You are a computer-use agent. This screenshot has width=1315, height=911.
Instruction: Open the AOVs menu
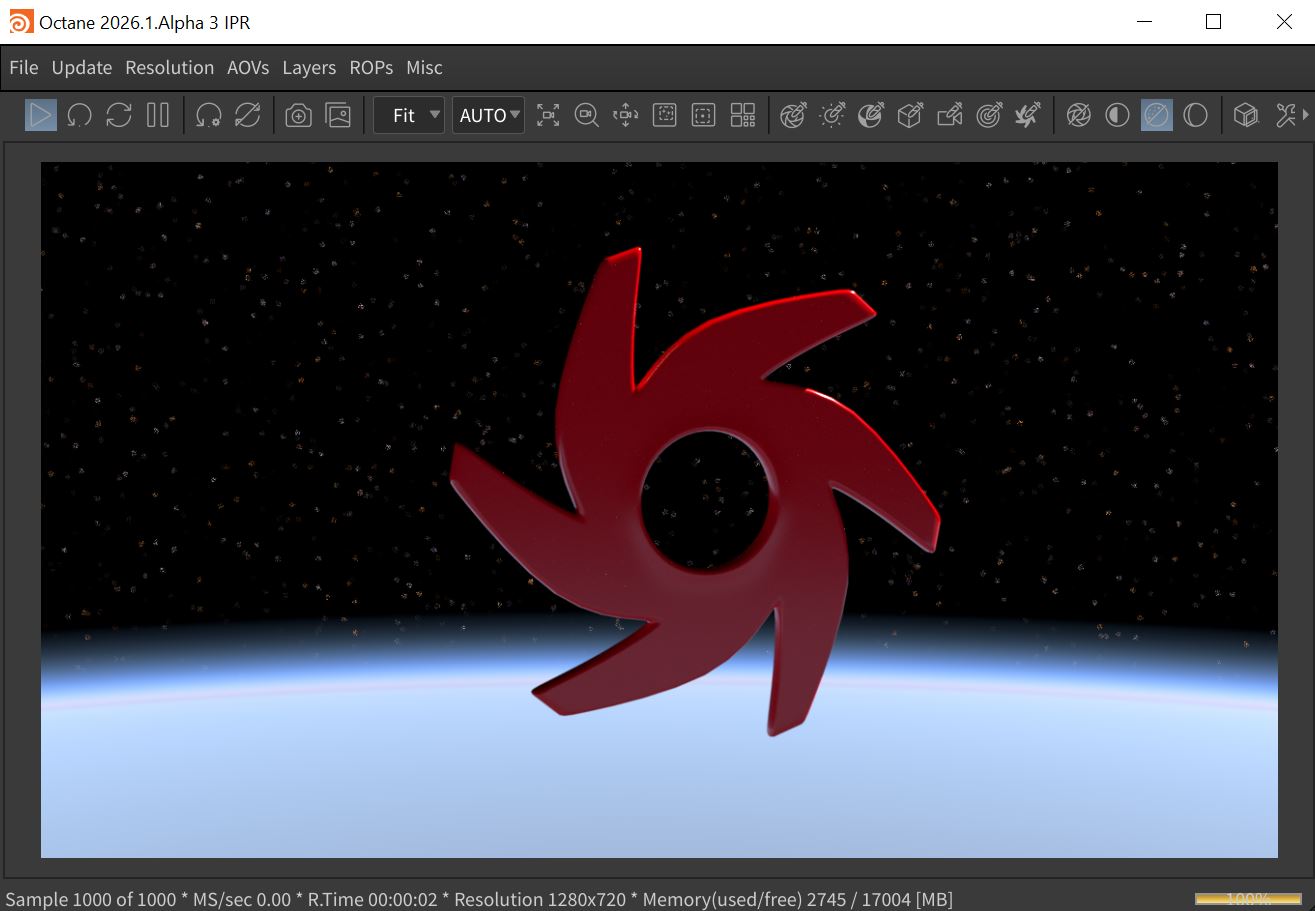(248, 68)
